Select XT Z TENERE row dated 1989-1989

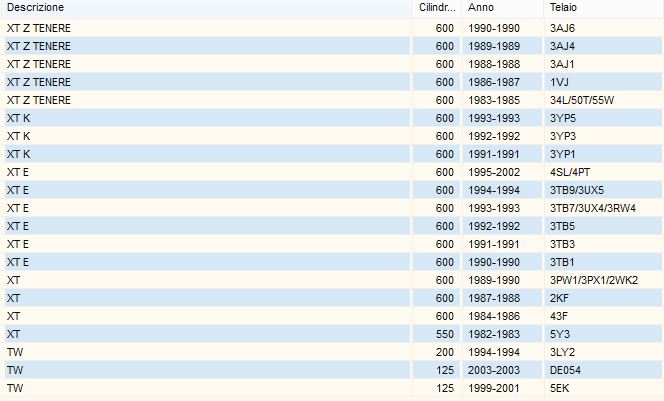pos(332,46)
